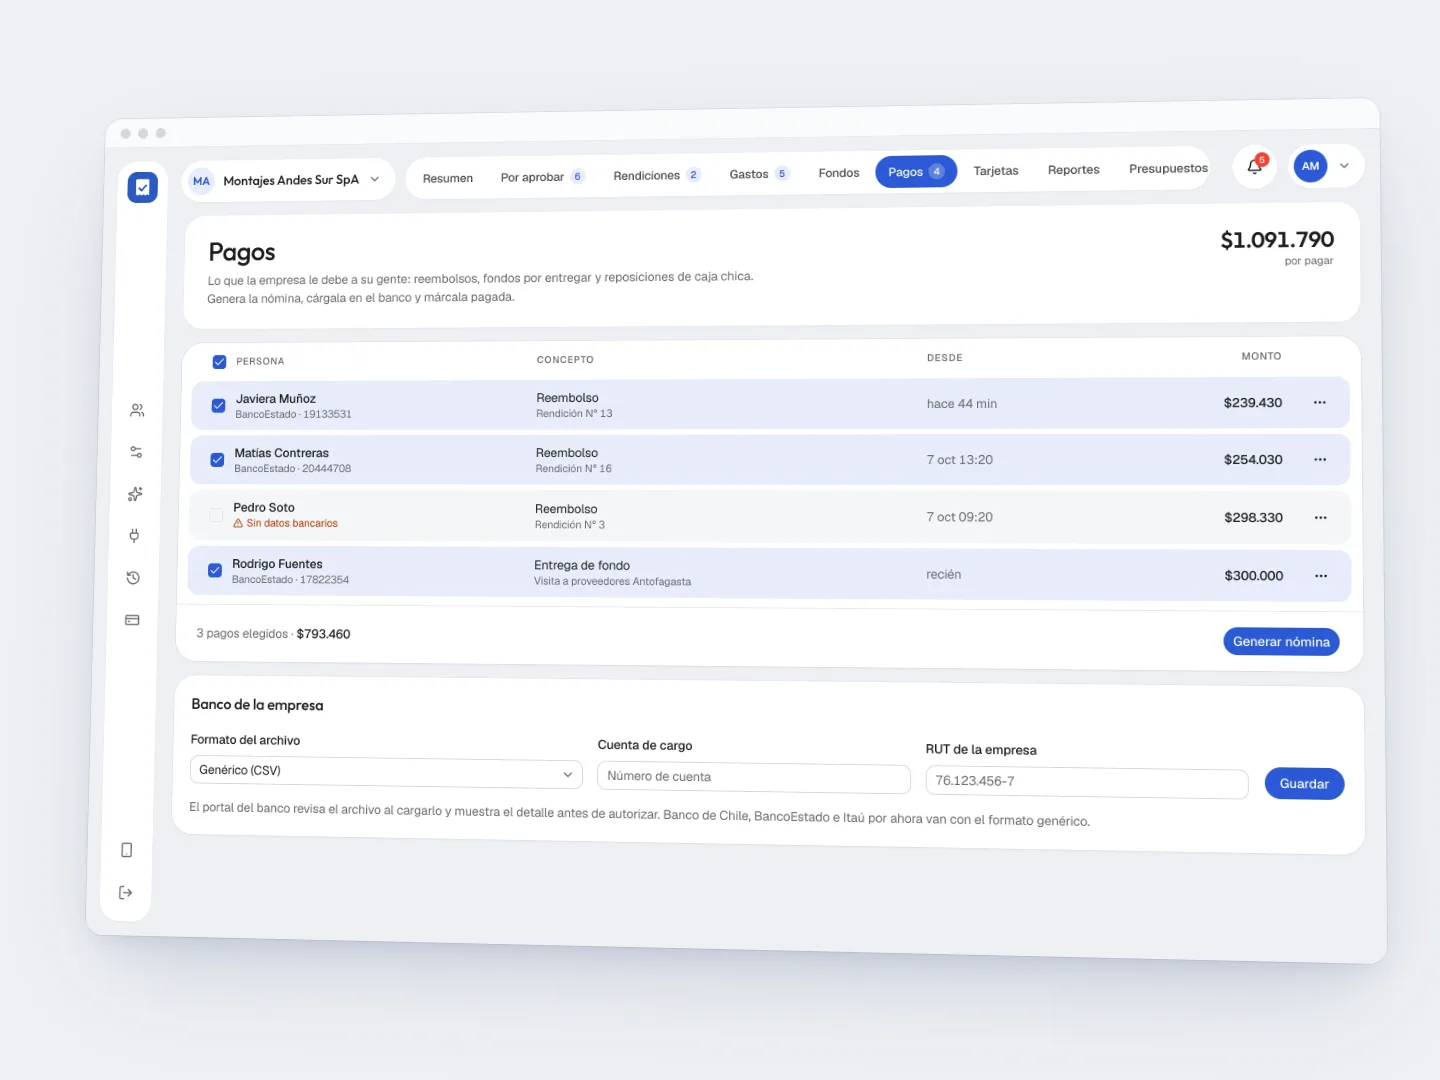
Task: Uncheck Javiera Muñoz payment
Action: coord(218,406)
